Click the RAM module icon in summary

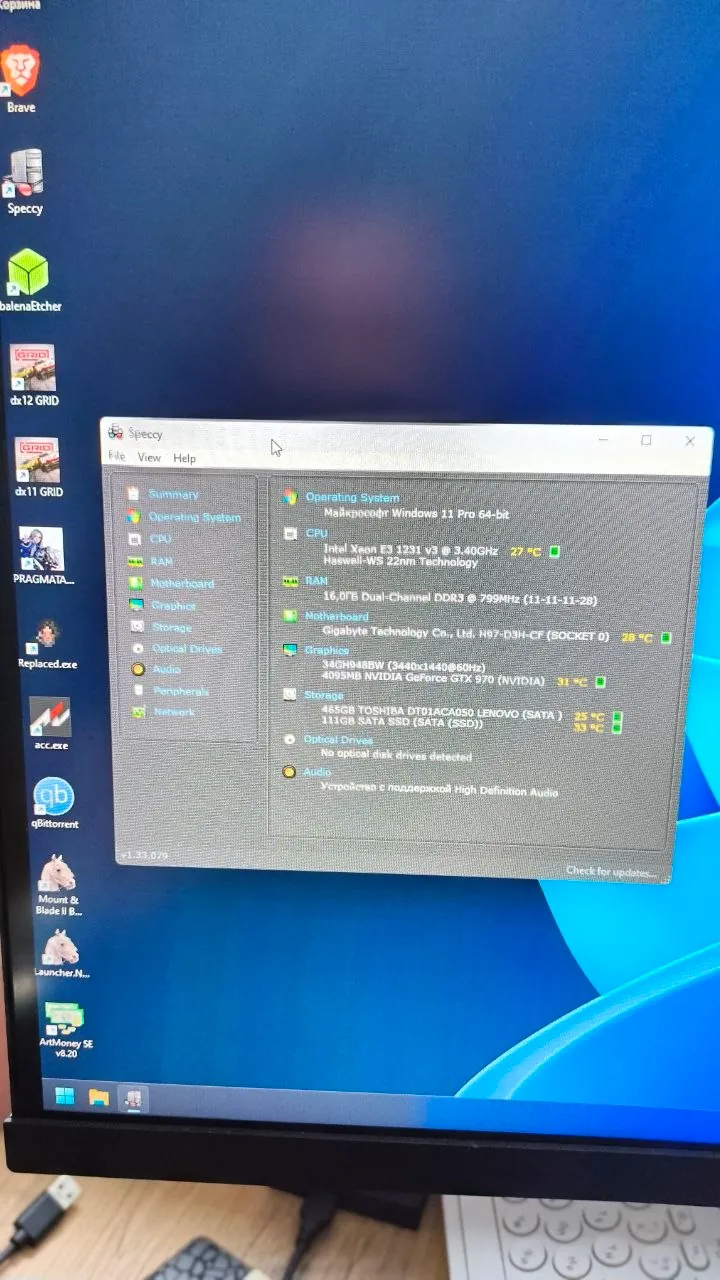click(290, 580)
